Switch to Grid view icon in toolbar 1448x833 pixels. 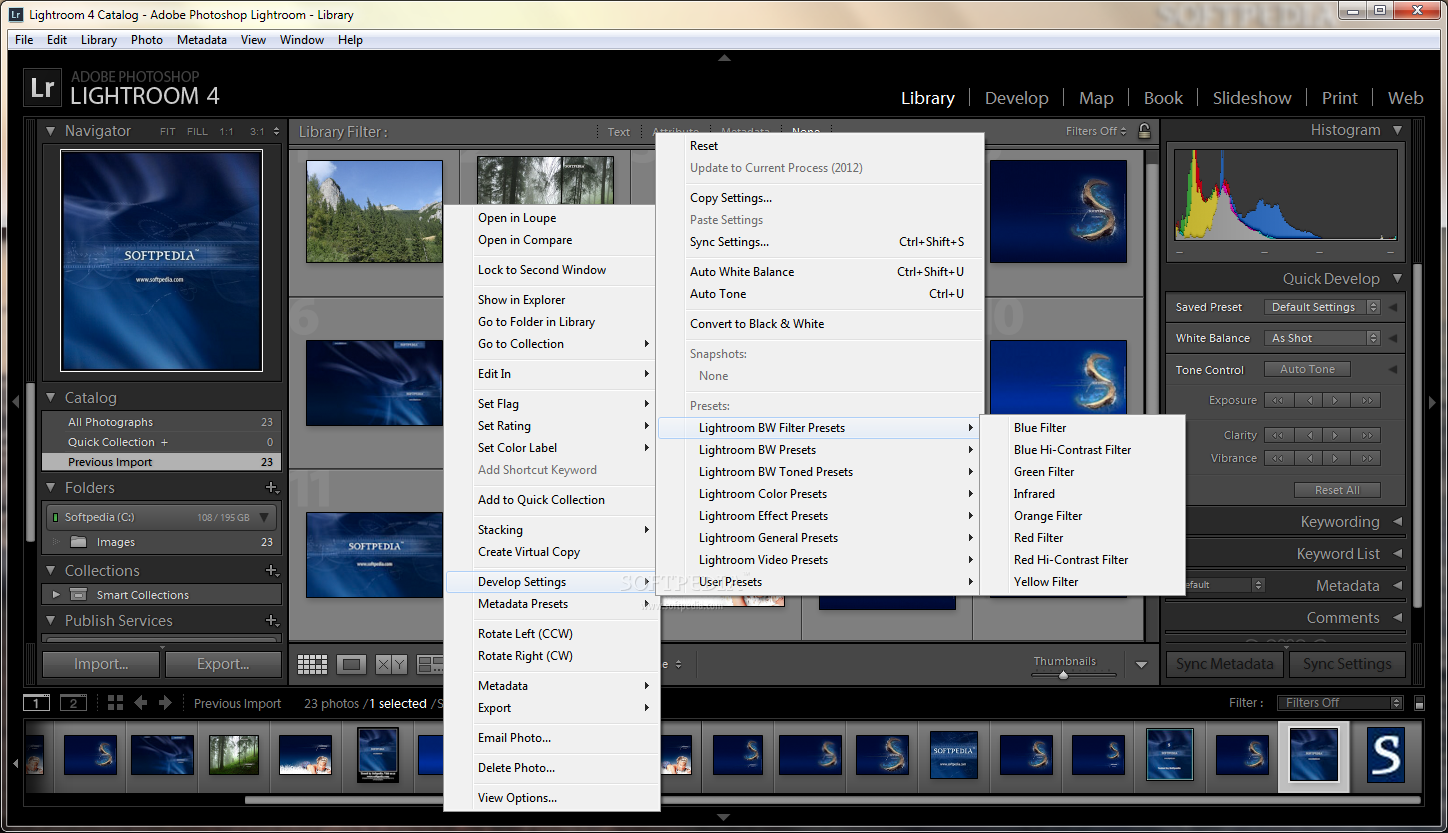(313, 664)
